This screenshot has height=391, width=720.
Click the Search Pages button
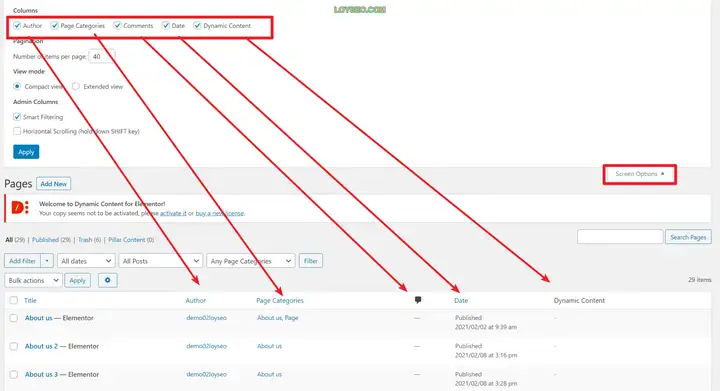(688, 237)
